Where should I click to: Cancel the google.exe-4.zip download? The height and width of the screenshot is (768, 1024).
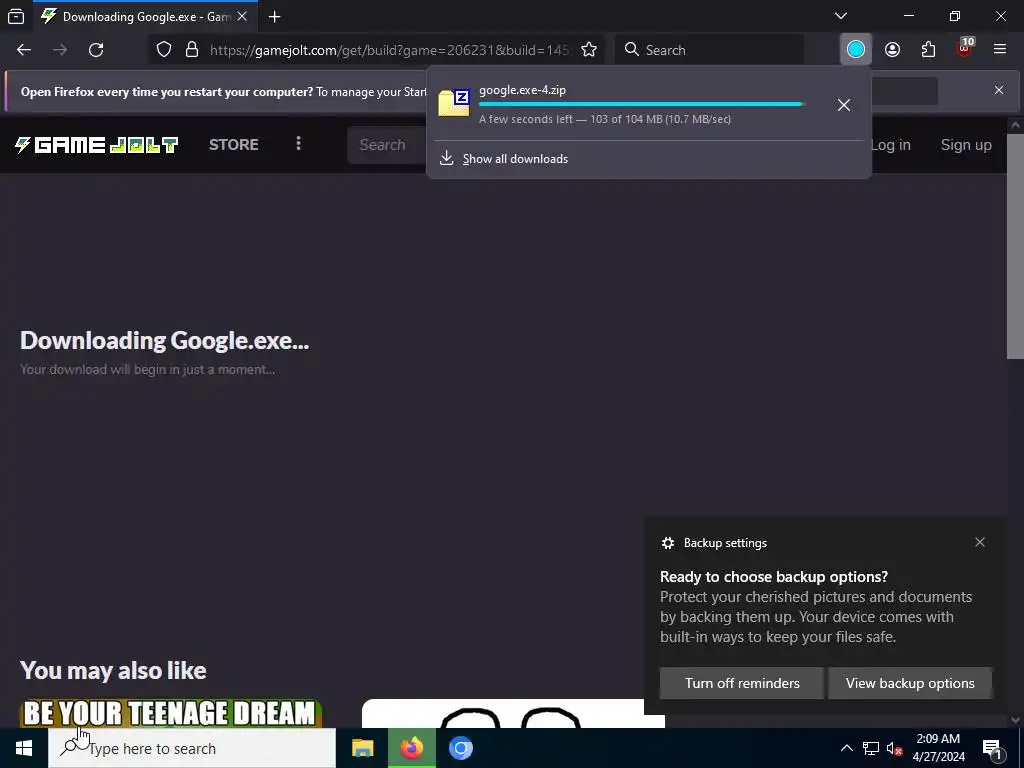pyautogui.click(x=844, y=105)
